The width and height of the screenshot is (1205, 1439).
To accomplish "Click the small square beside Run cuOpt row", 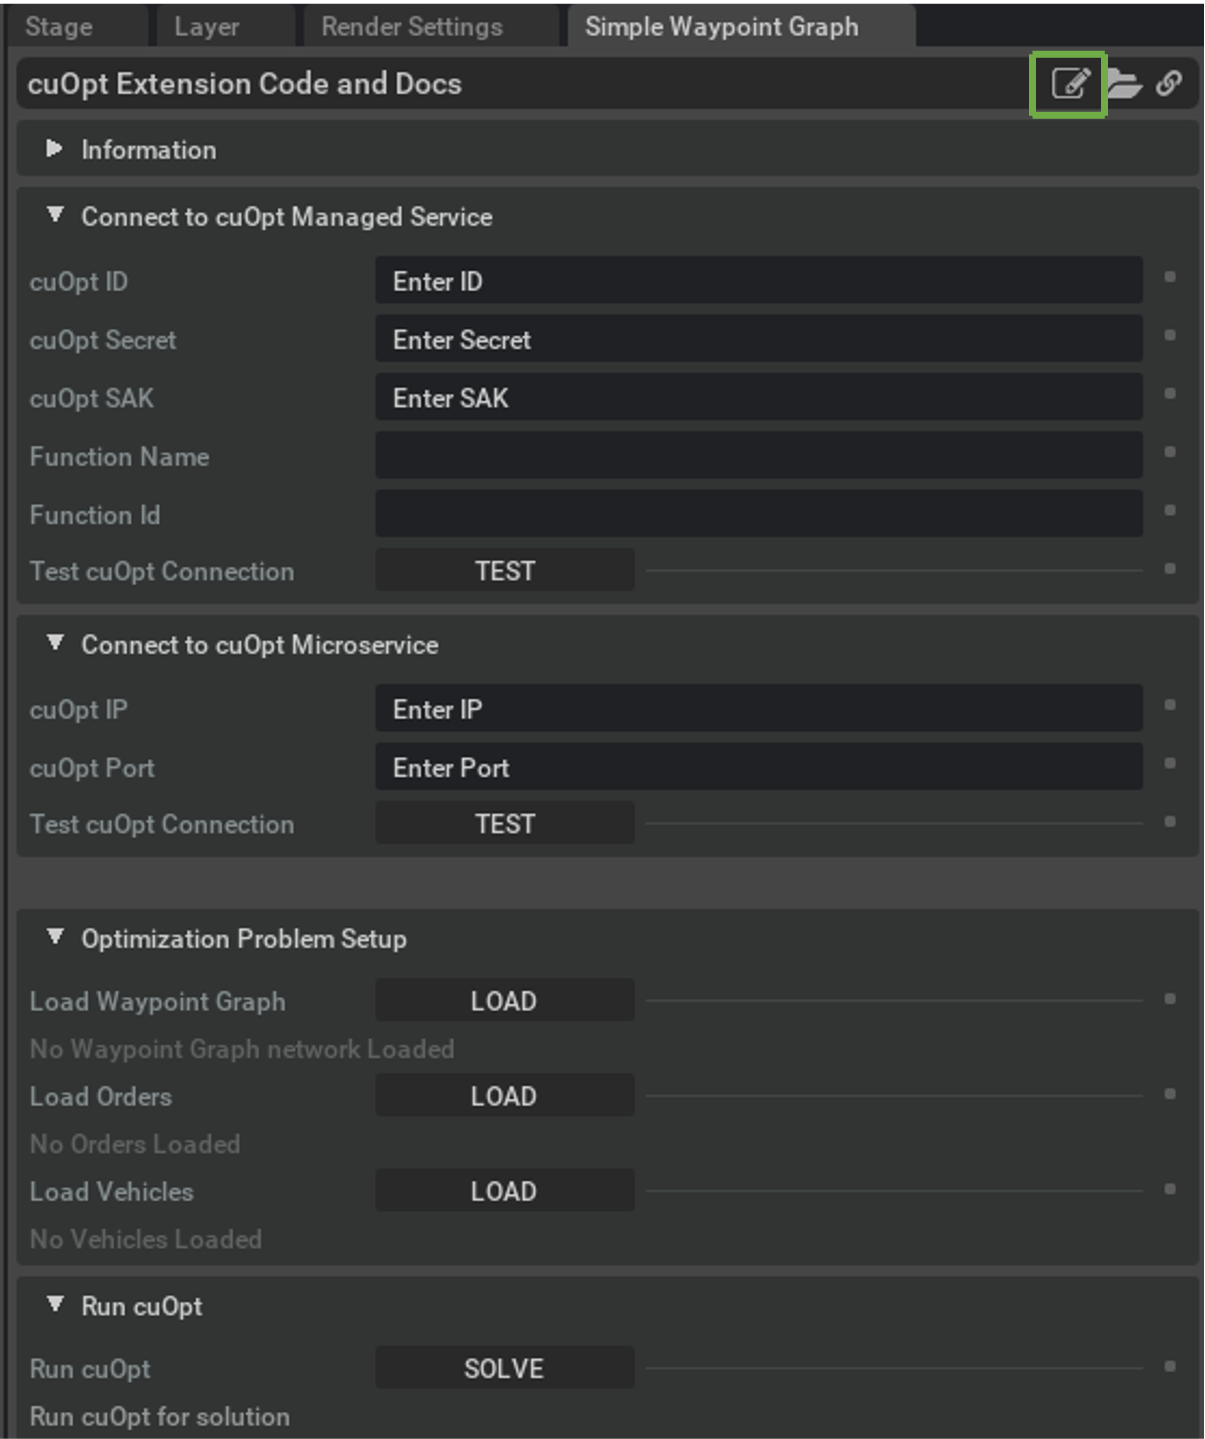I will point(1170,1366).
